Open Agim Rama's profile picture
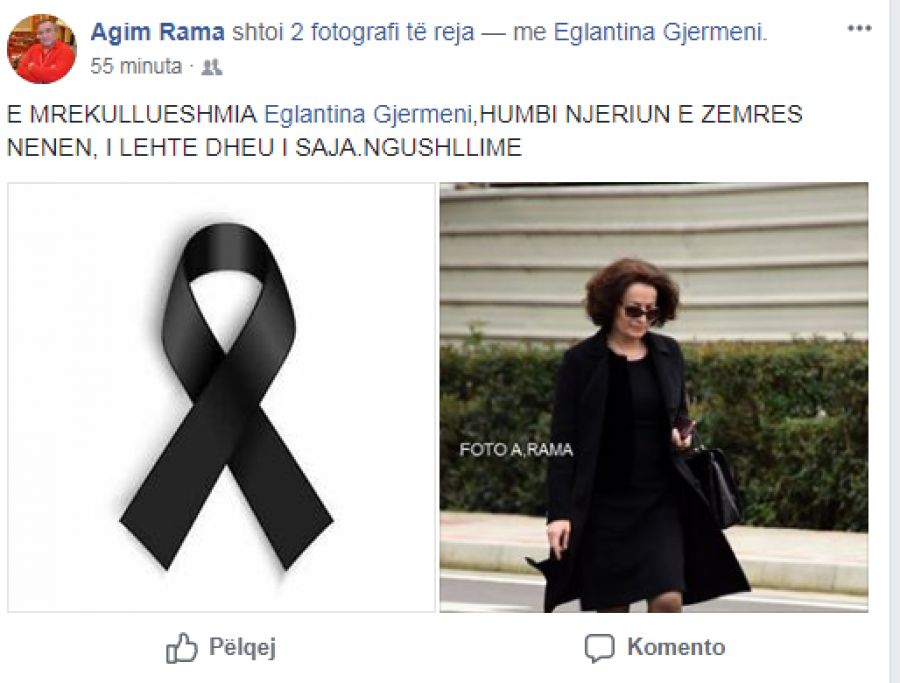 [x=41, y=49]
